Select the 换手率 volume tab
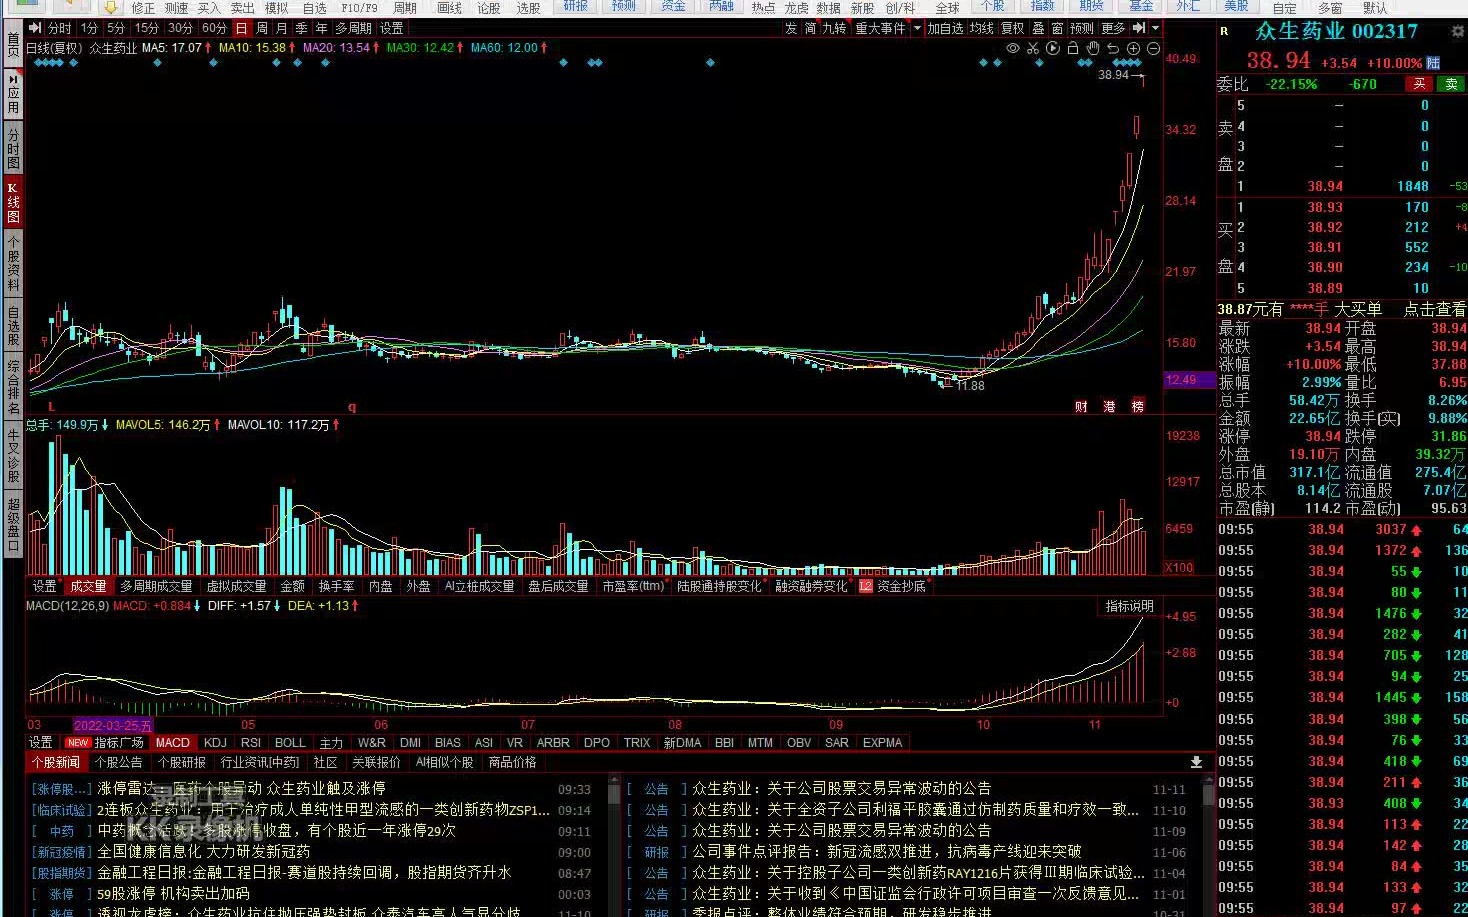This screenshot has width=1468, height=917. [x=336, y=586]
